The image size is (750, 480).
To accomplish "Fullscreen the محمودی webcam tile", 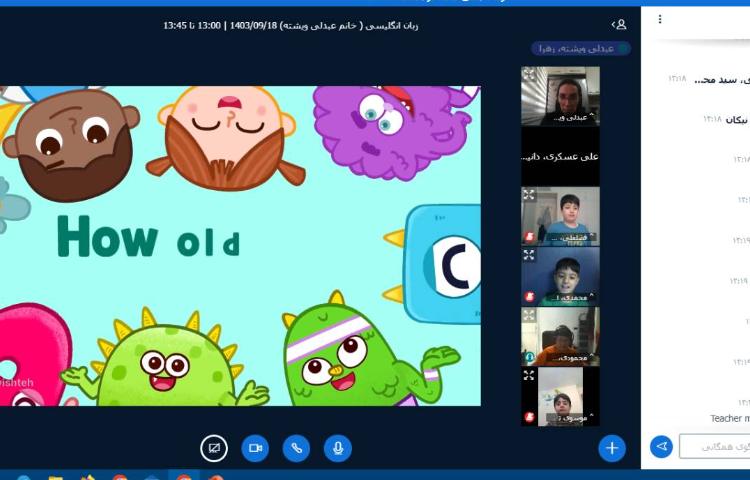I will [529, 315].
